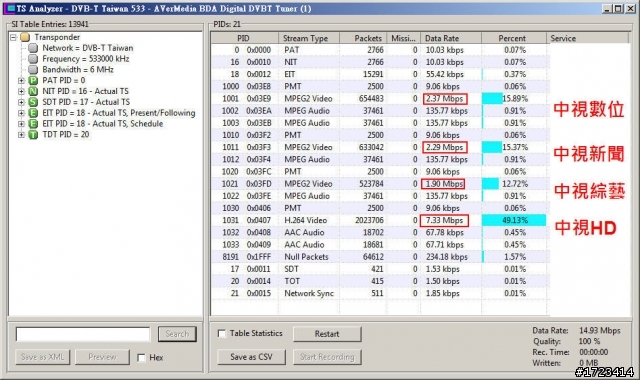The image size is (640, 380).
Task: Select the MPEG Audio row PID 0x03FE
Action: click(x=380, y=196)
